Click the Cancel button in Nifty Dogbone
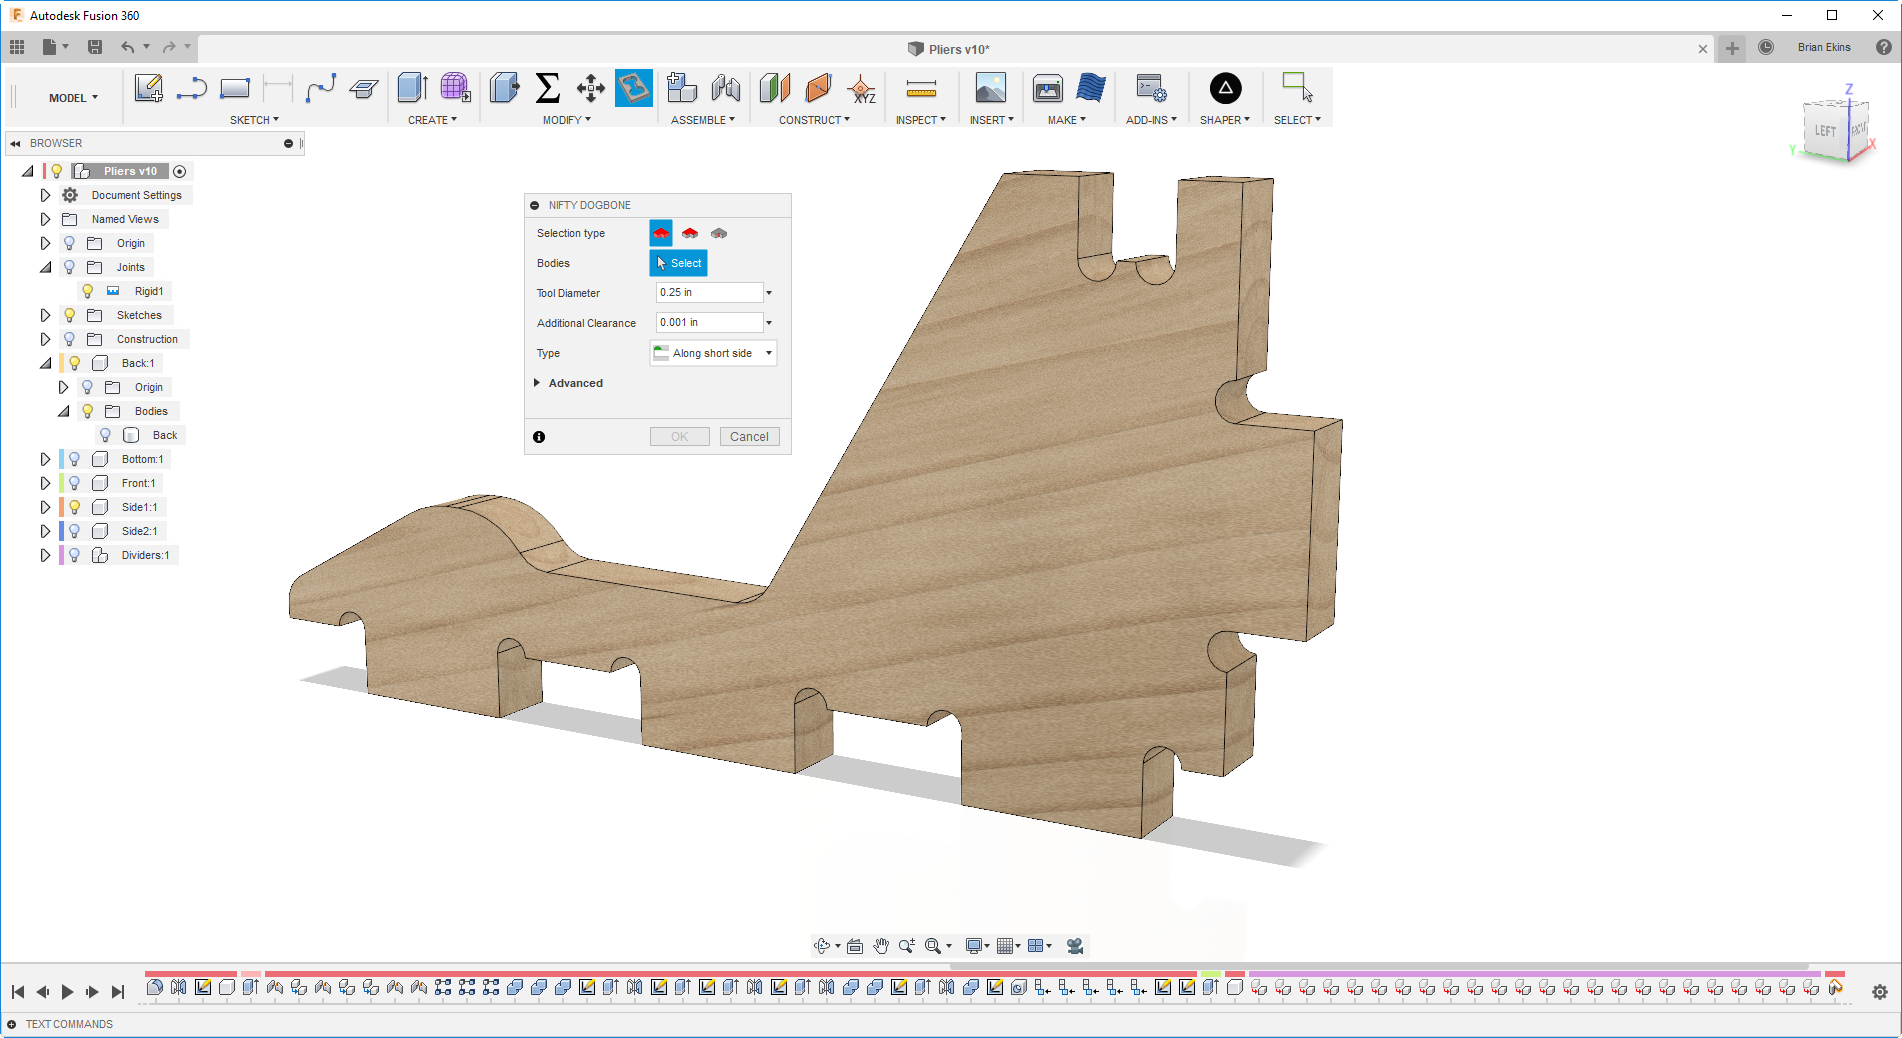This screenshot has width=1902, height=1038. (x=749, y=437)
